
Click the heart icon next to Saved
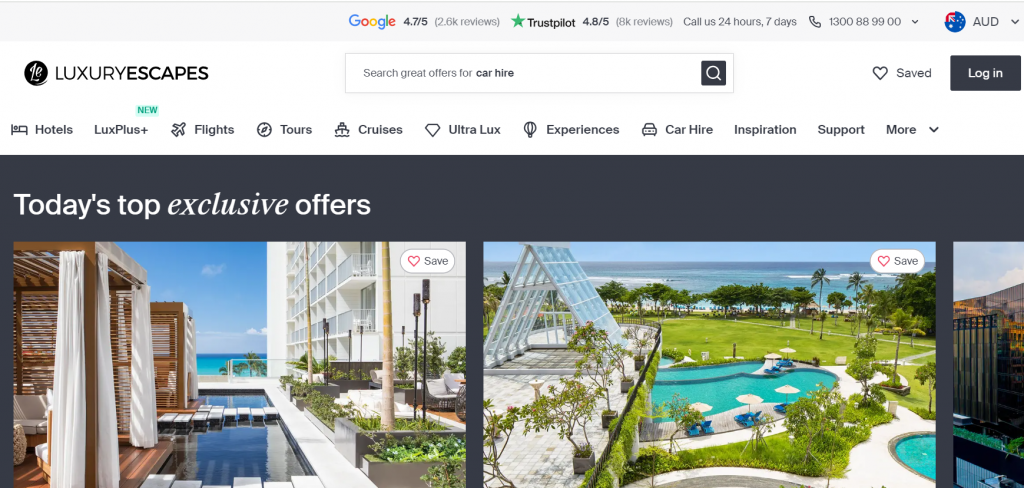[880, 73]
